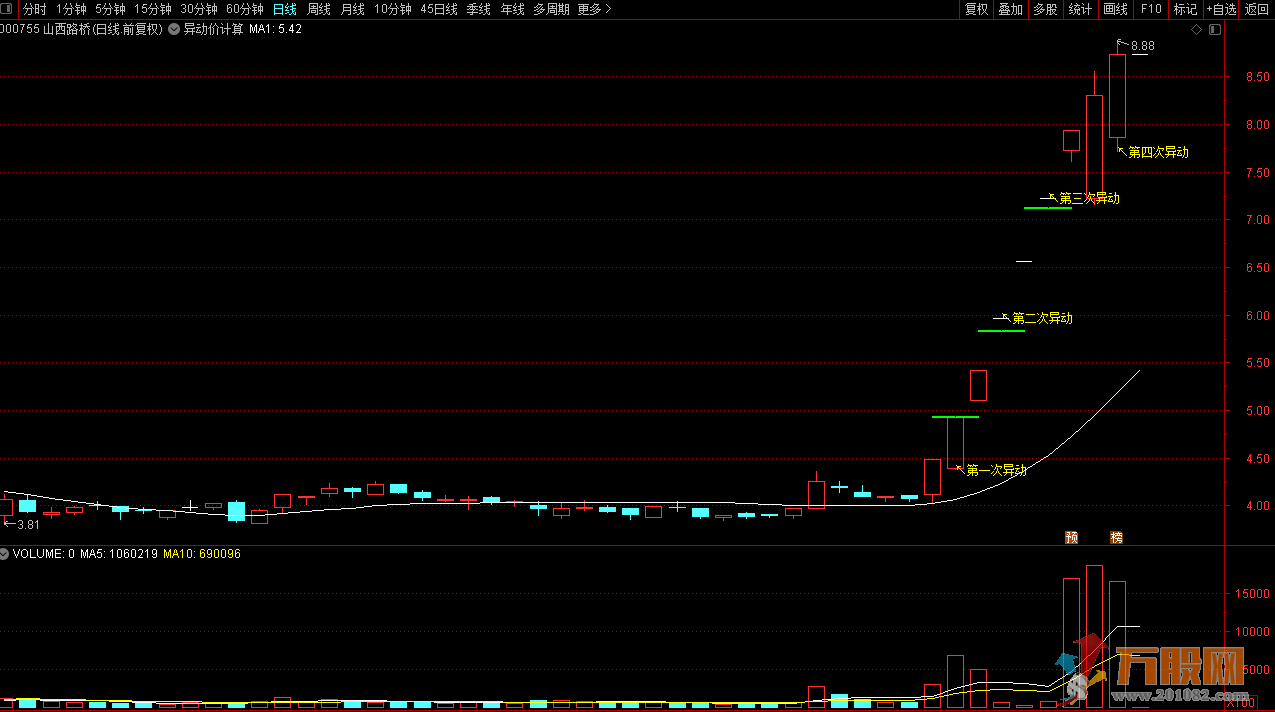Open the 统计 statistics button

(x=1080, y=9)
